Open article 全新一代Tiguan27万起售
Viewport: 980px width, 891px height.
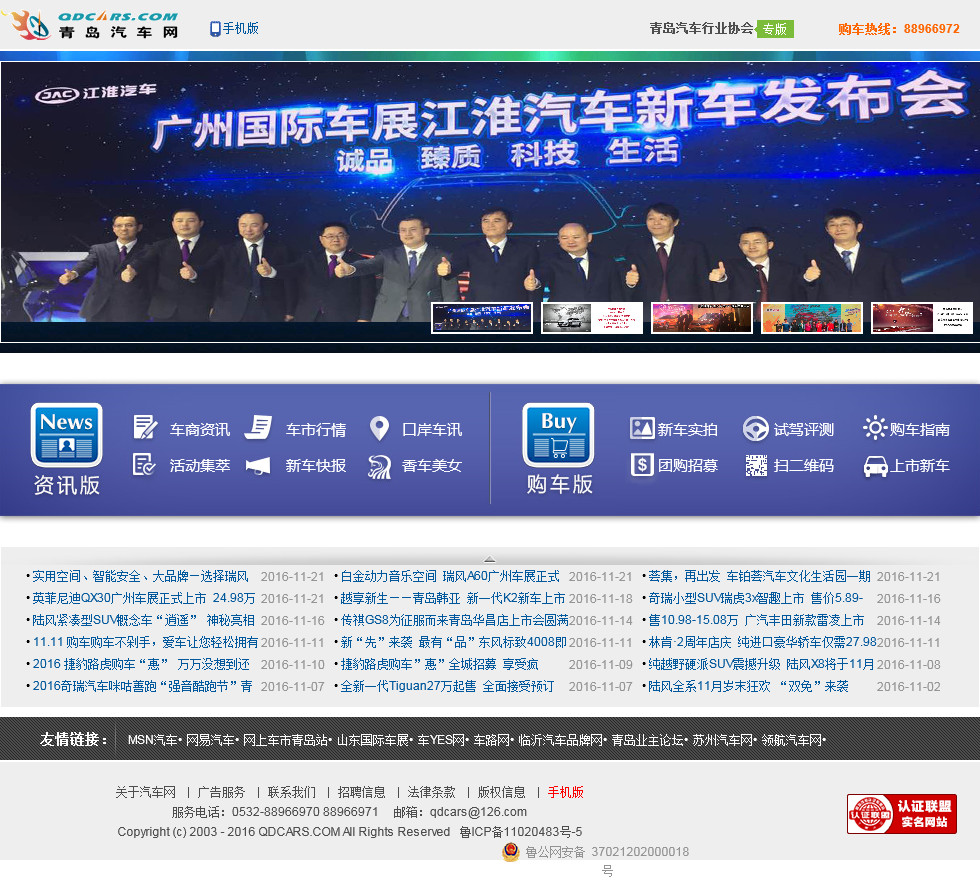[x=447, y=686]
